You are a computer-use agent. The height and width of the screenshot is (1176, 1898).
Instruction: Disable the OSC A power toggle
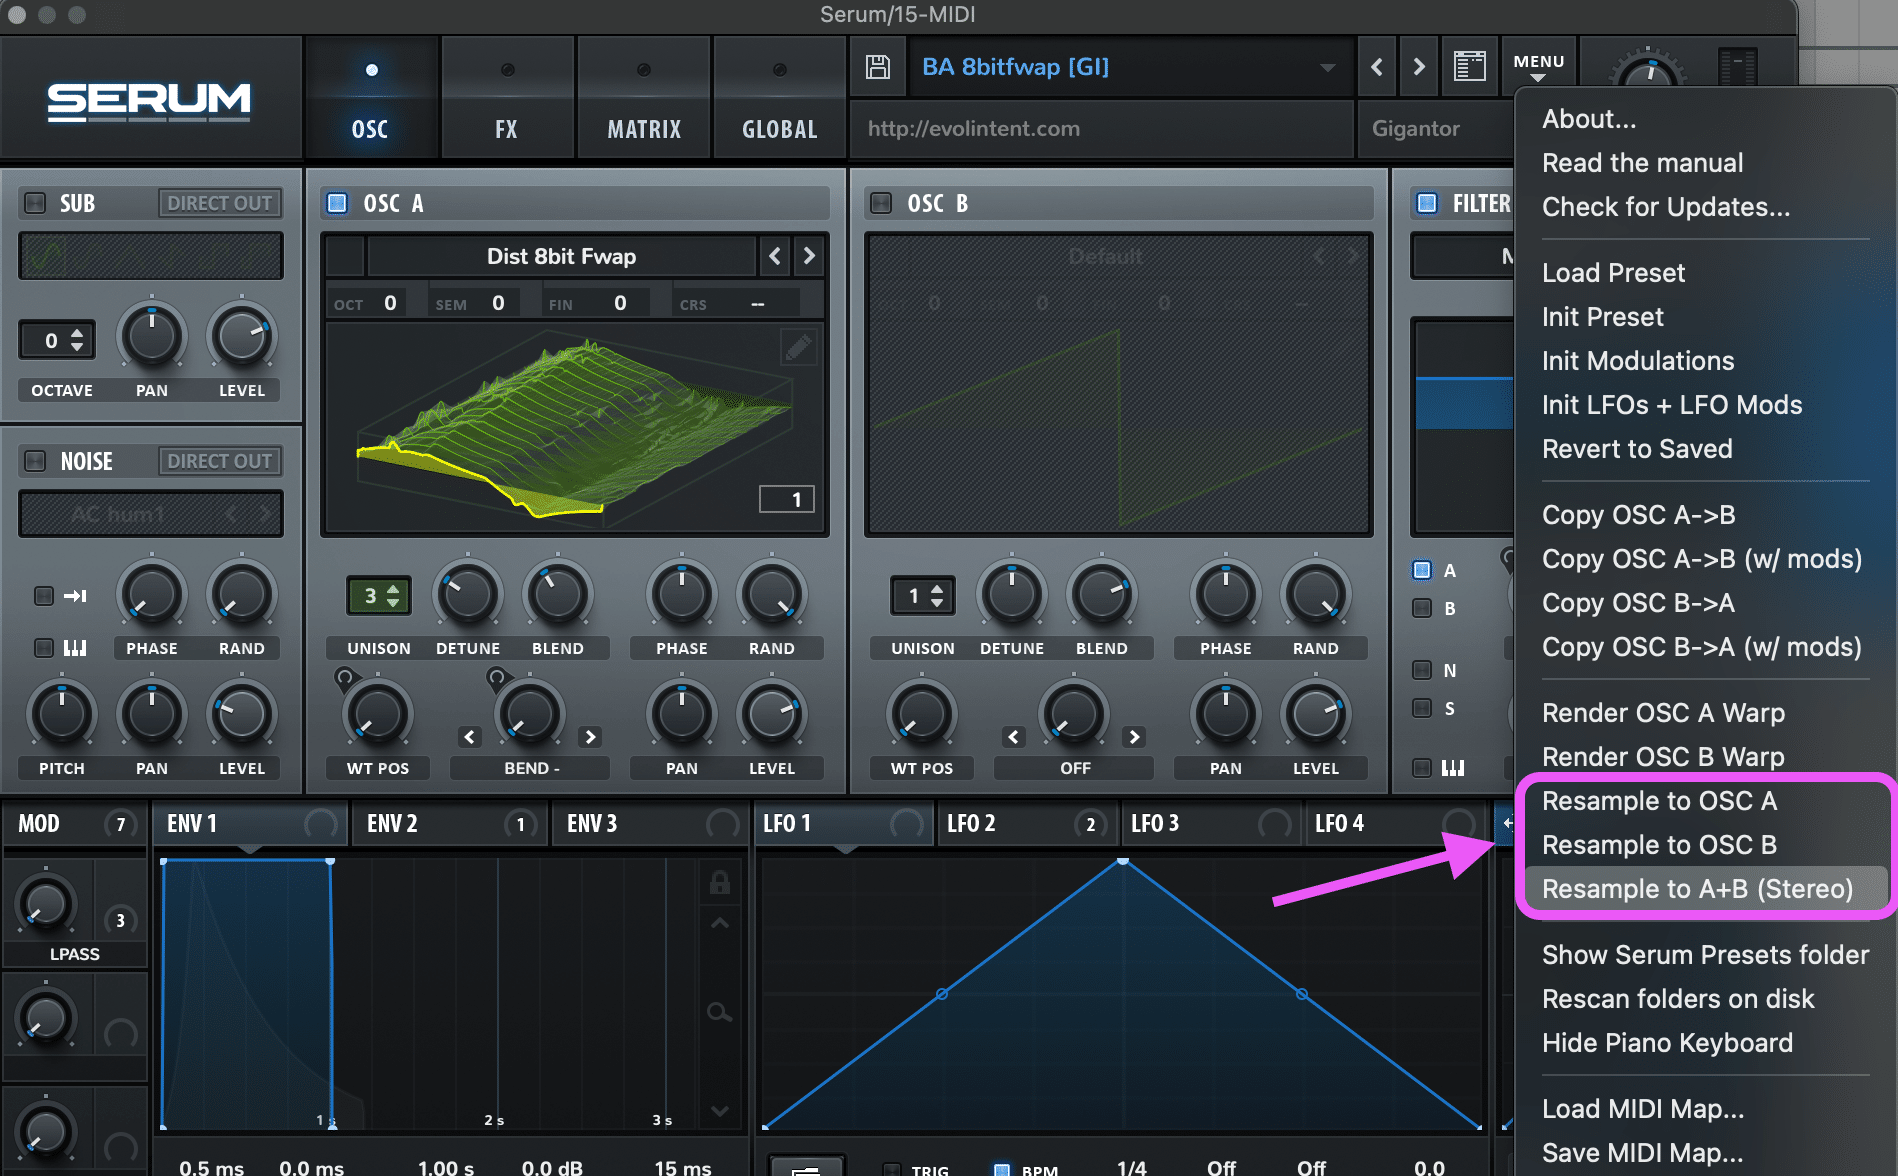click(338, 203)
